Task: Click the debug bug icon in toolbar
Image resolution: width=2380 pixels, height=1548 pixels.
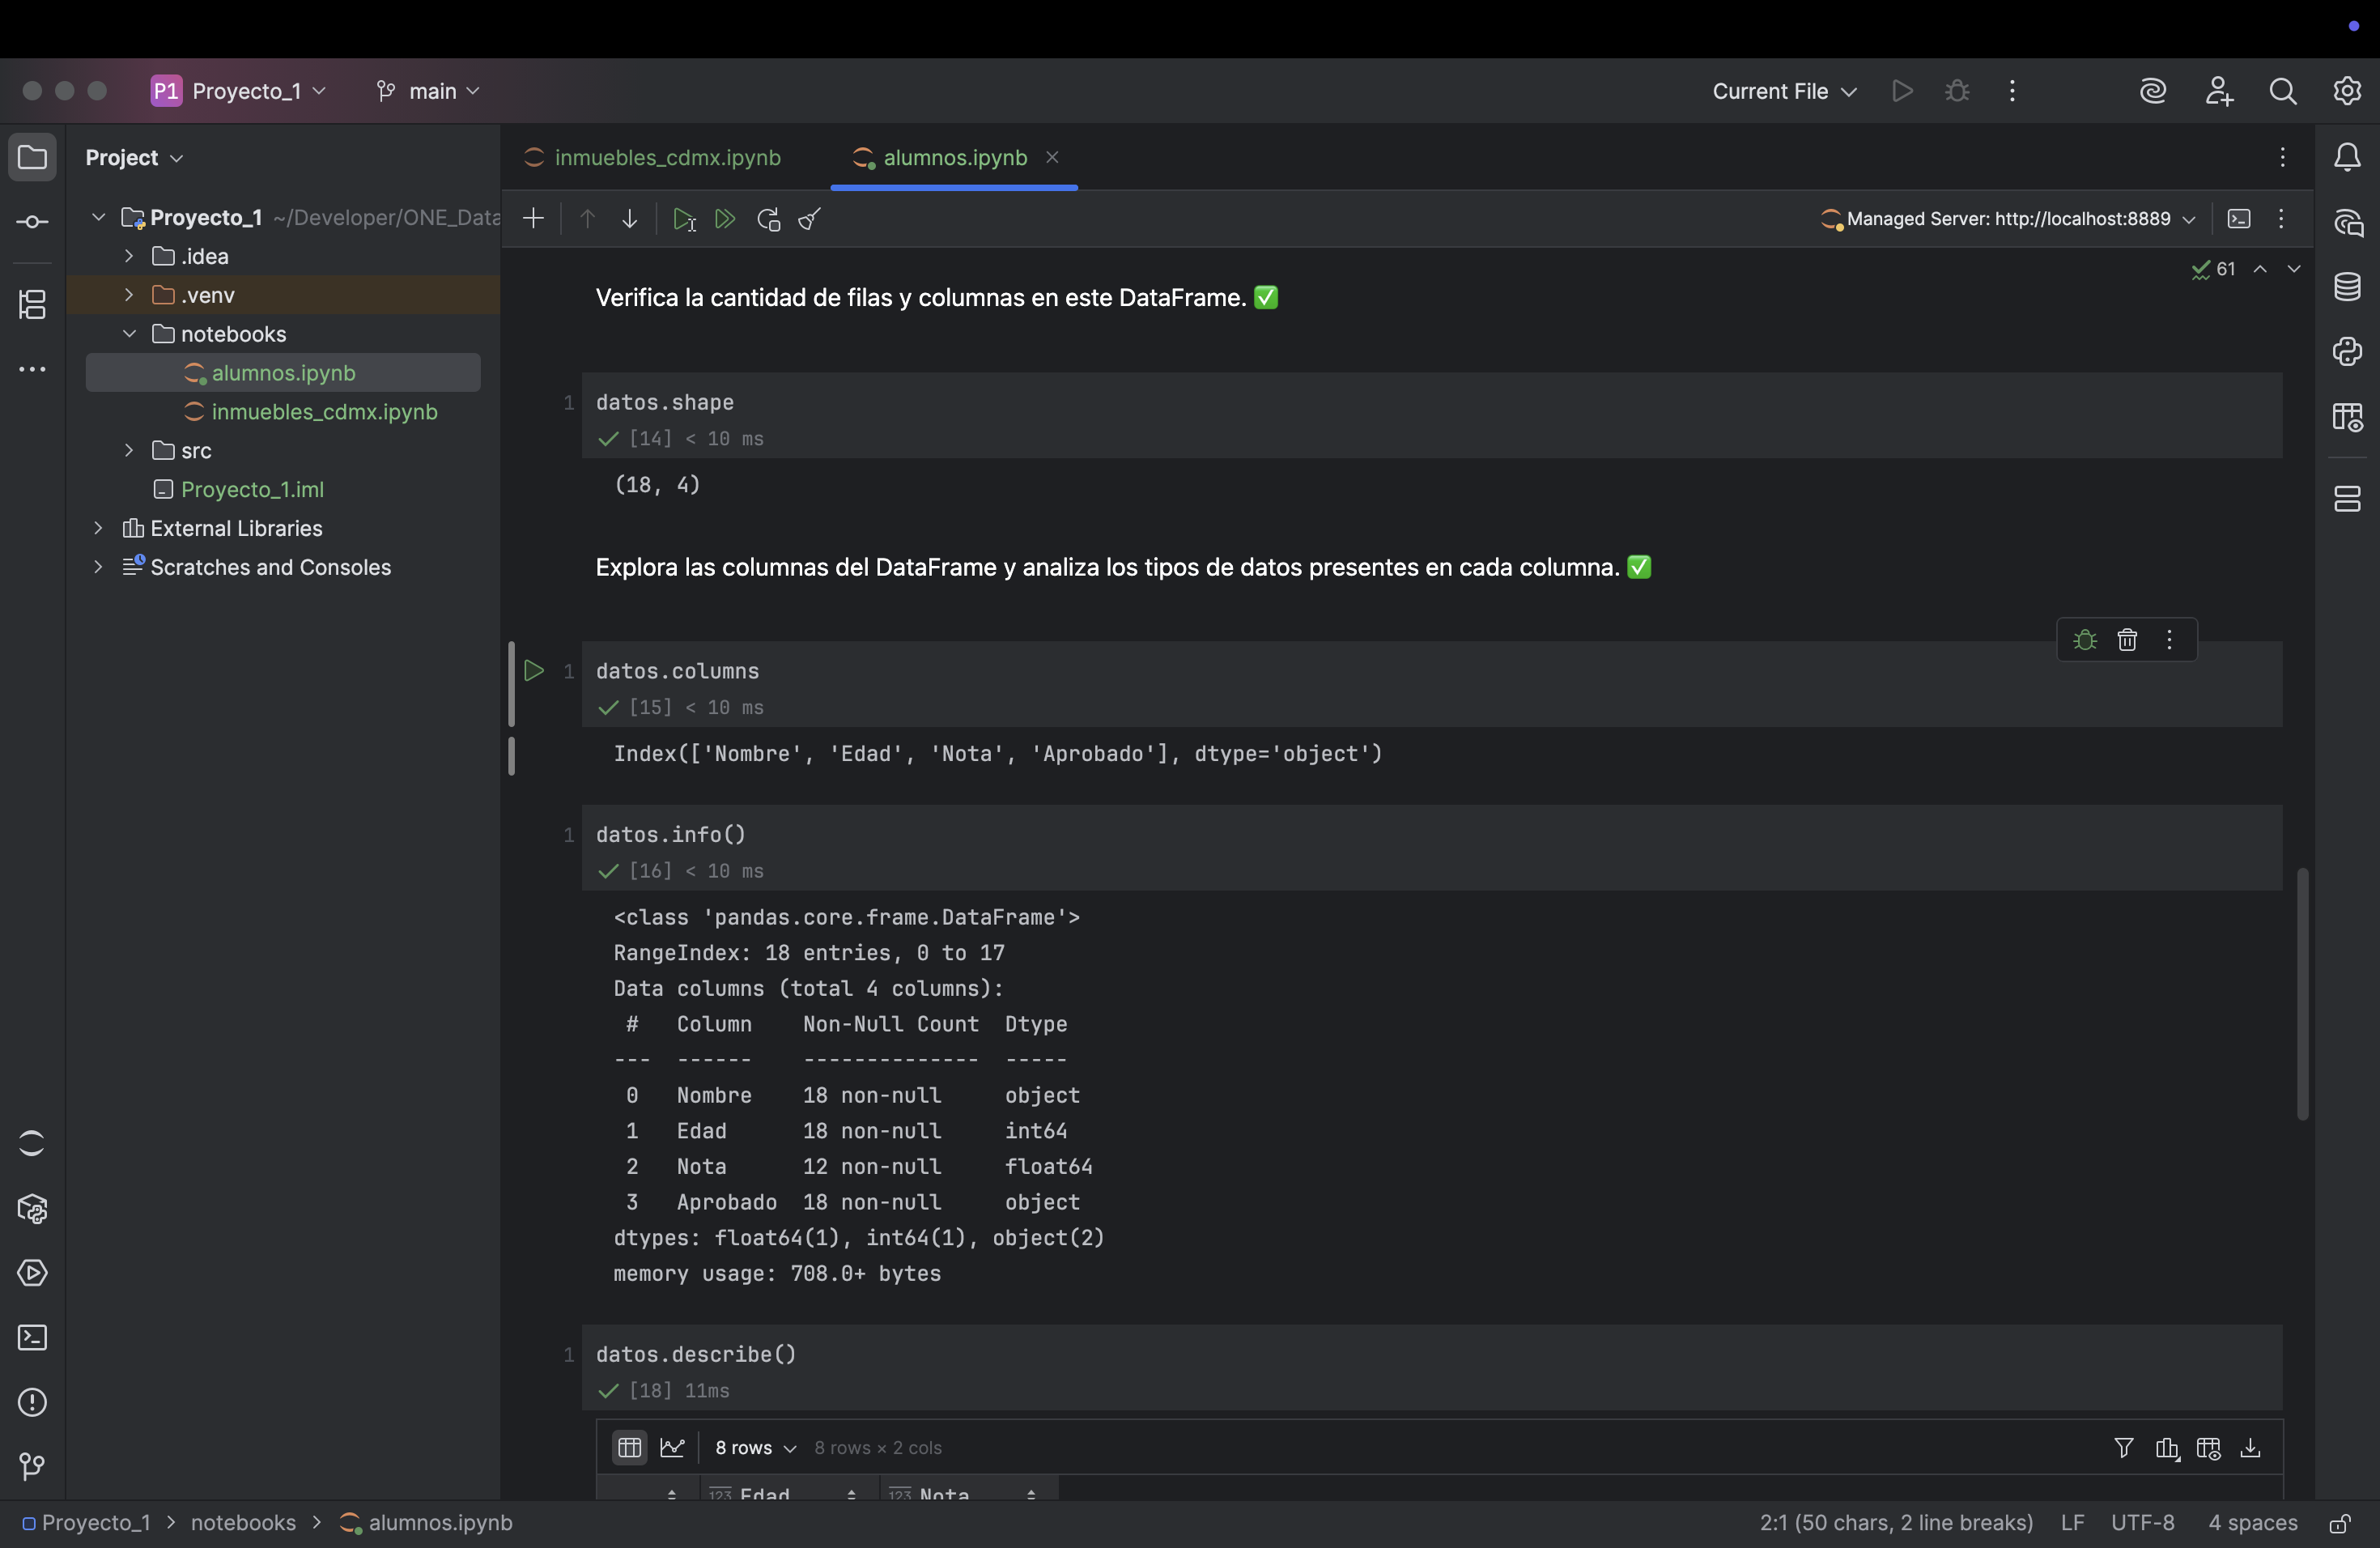Action: [1957, 91]
